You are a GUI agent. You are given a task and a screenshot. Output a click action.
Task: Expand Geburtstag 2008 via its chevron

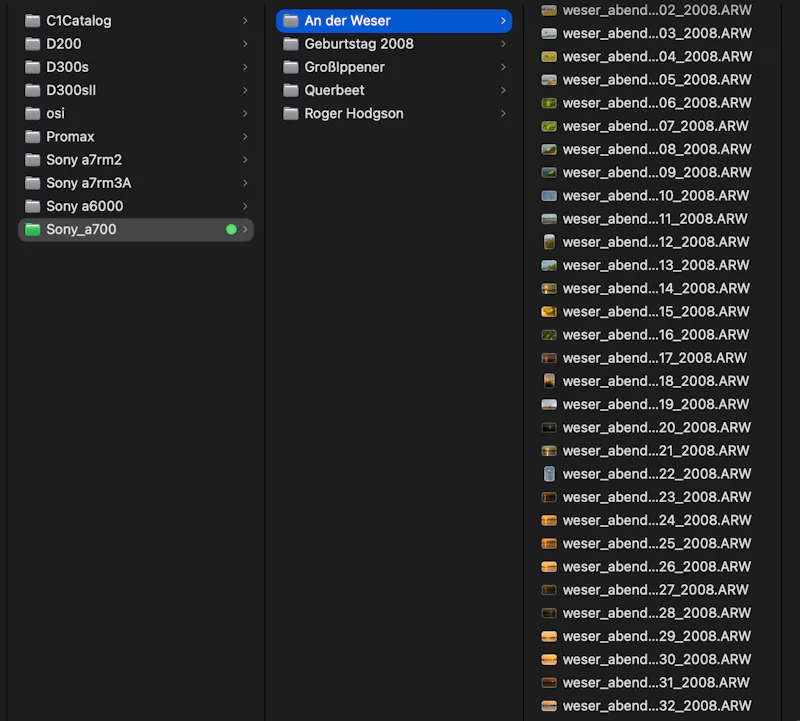click(x=503, y=44)
